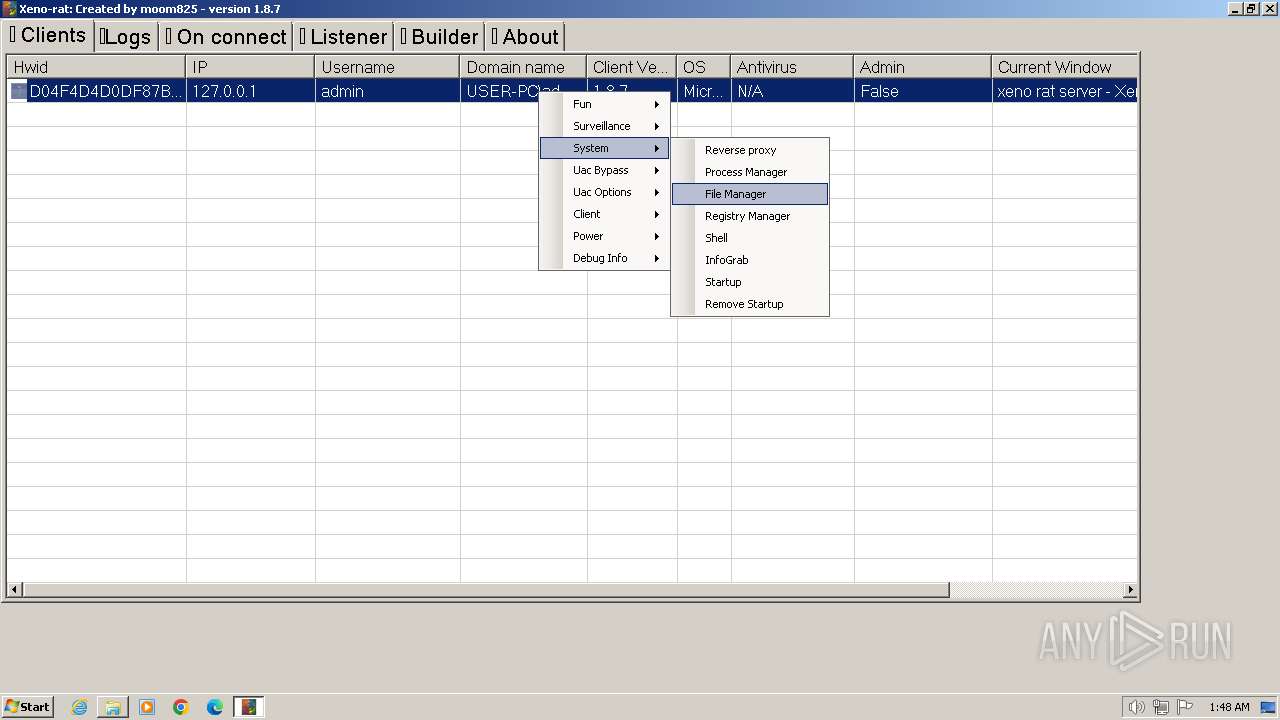Open Process Manager from the submenu
The height and width of the screenshot is (720, 1280).
click(750, 172)
